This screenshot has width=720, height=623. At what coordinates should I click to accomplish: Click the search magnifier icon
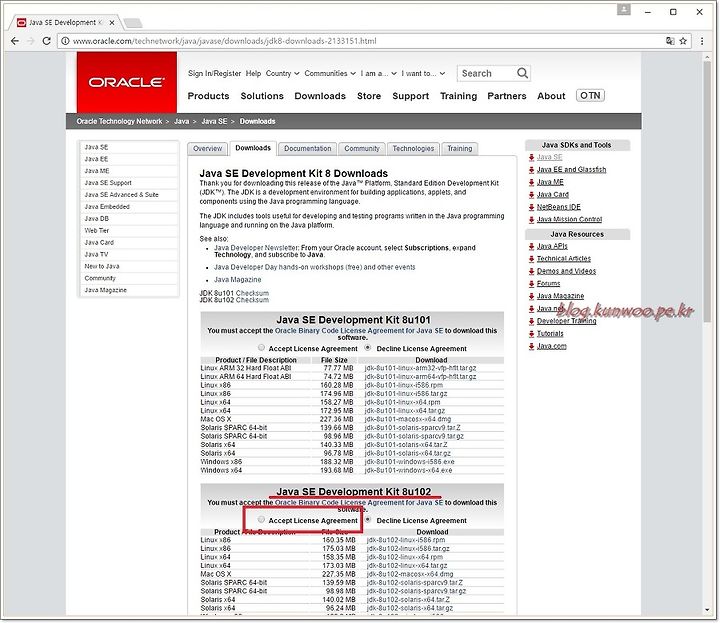click(522, 73)
